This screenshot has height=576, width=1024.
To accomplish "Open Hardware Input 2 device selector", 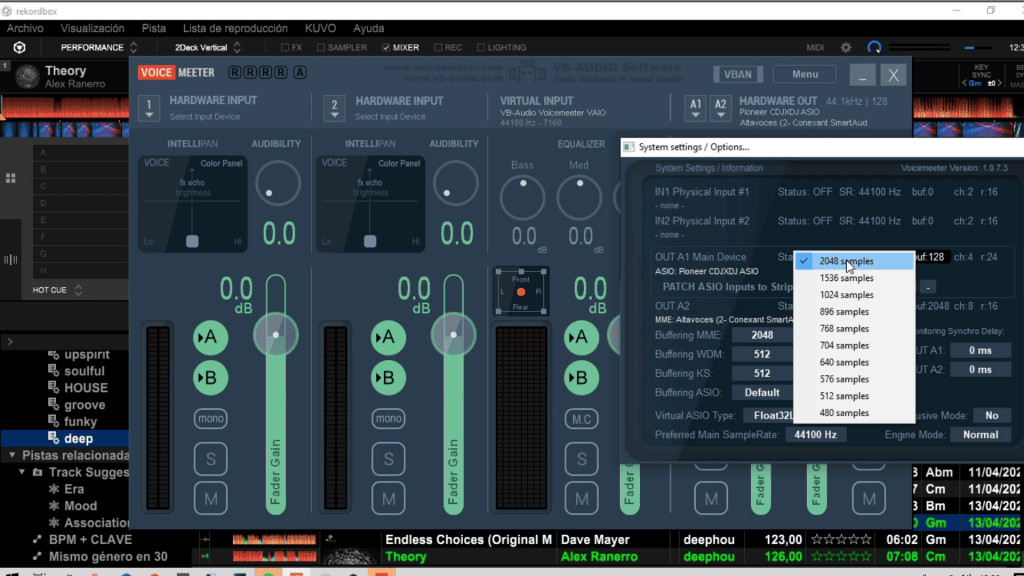I will (334, 108).
